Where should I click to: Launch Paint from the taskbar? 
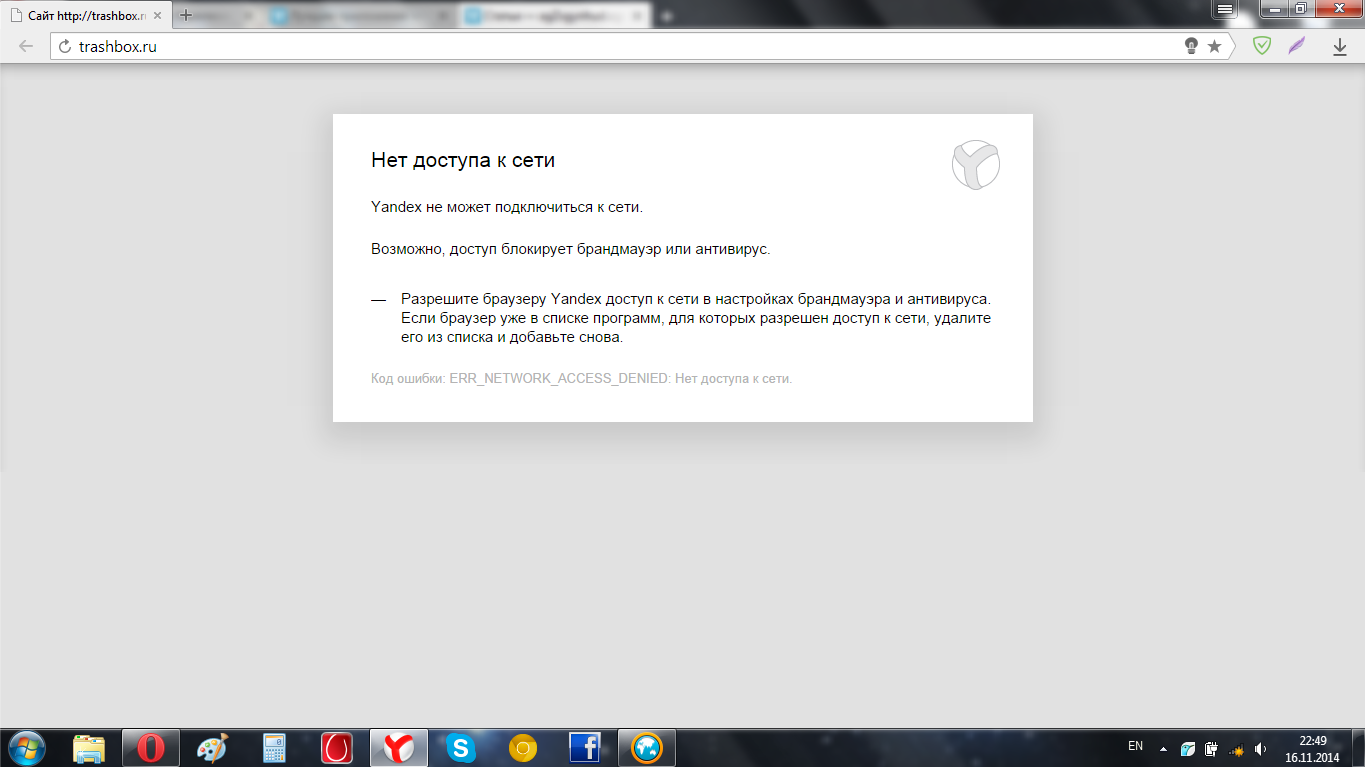pos(213,748)
